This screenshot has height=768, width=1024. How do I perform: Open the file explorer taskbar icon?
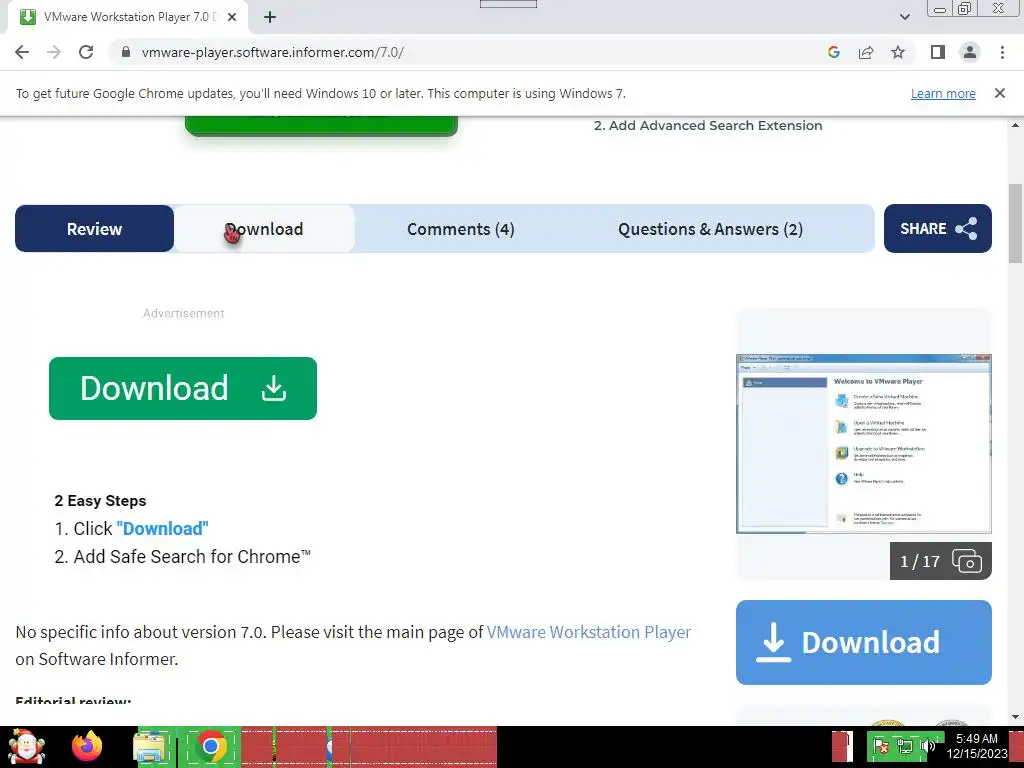150,747
